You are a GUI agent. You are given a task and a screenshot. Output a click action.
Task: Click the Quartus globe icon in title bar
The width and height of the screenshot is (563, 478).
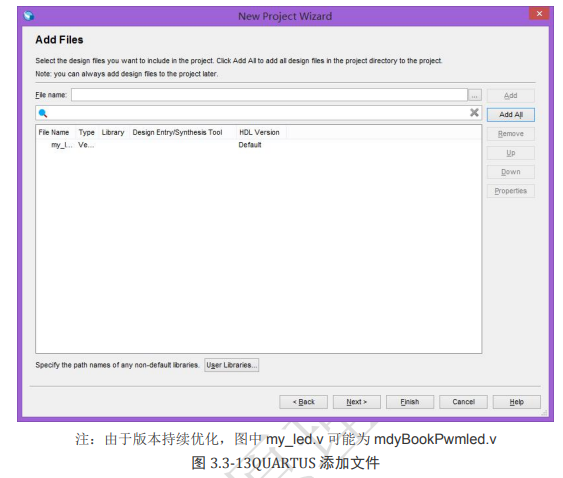point(29,16)
